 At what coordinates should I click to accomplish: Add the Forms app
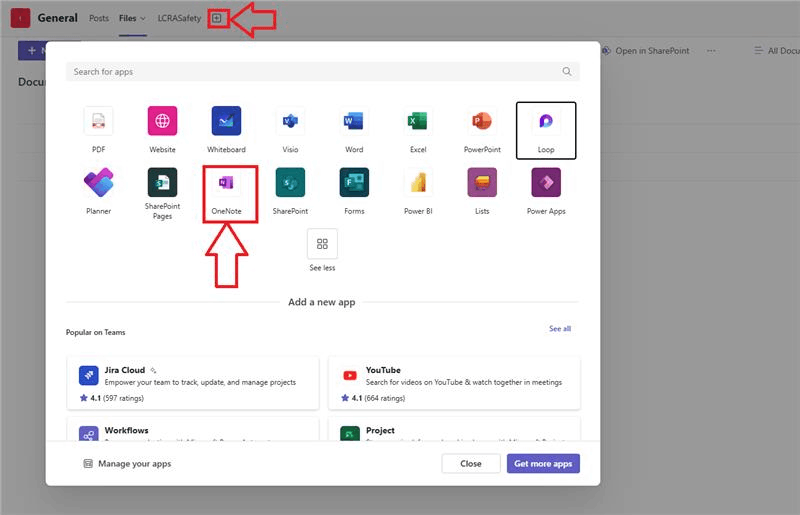coord(354,182)
